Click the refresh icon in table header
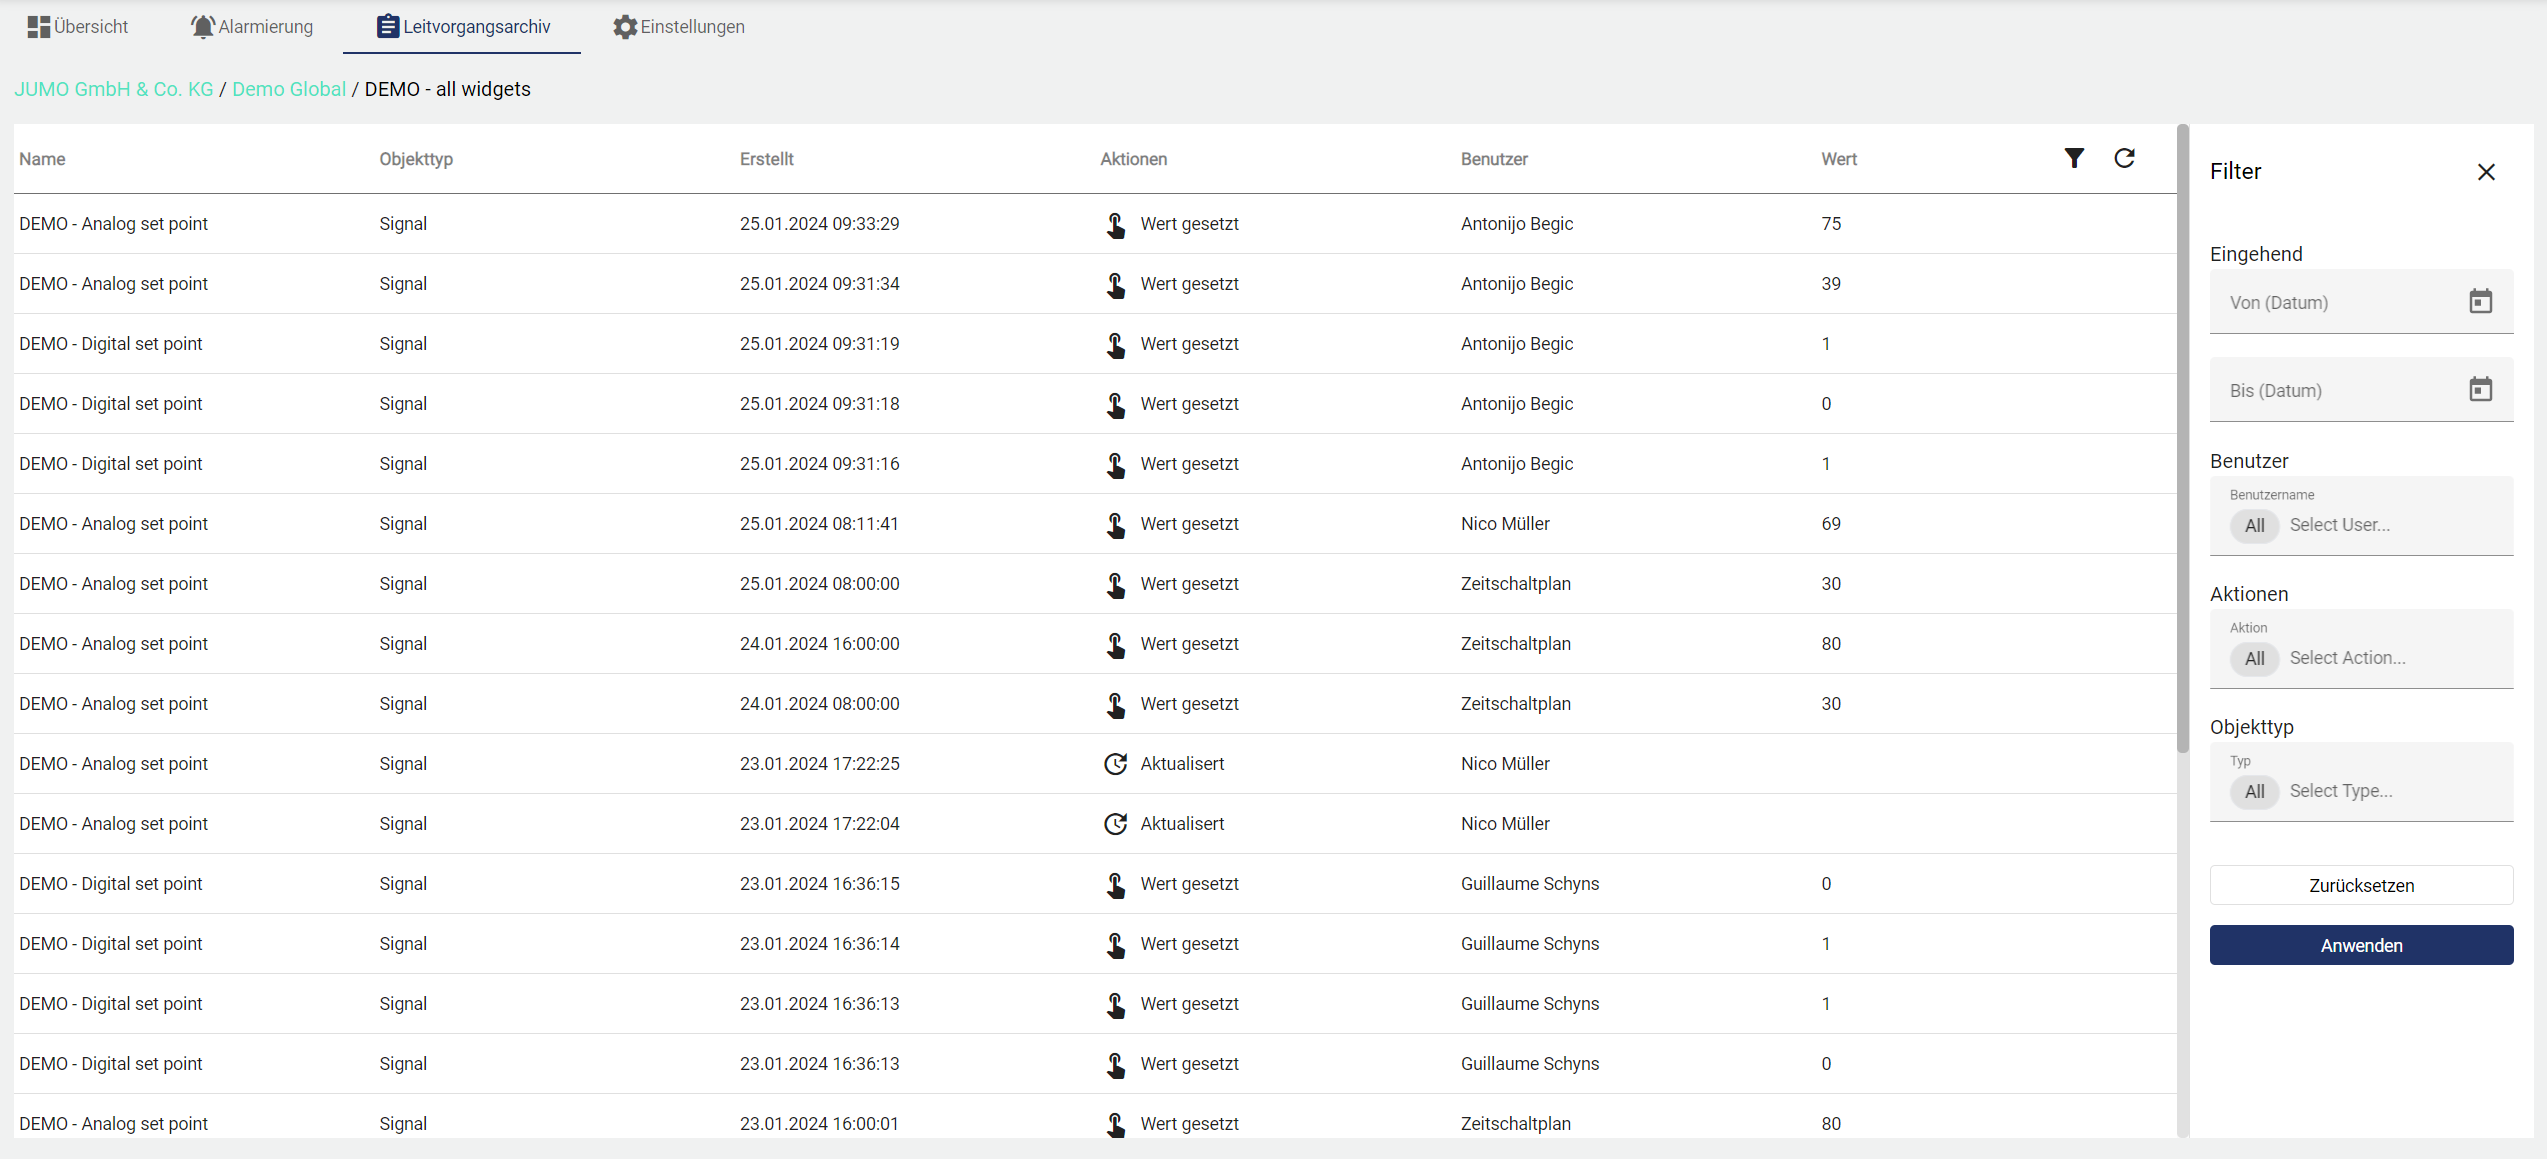Image resolution: width=2547 pixels, height=1159 pixels. [2124, 158]
